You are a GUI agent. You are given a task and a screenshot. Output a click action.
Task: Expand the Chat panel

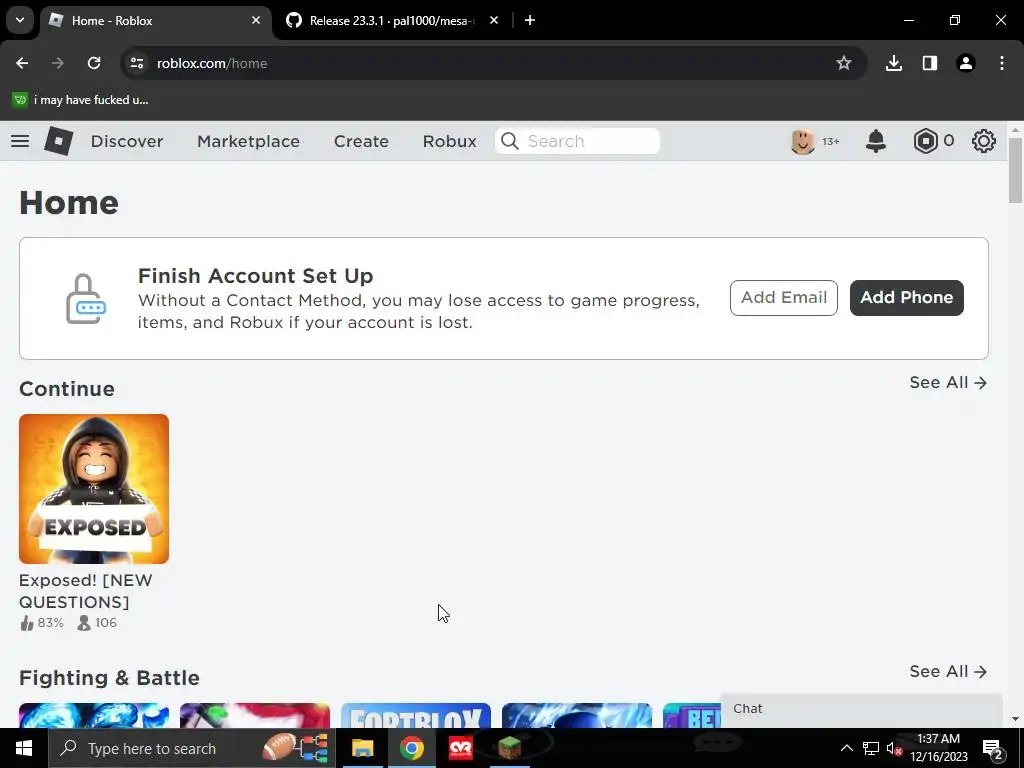tap(861, 709)
